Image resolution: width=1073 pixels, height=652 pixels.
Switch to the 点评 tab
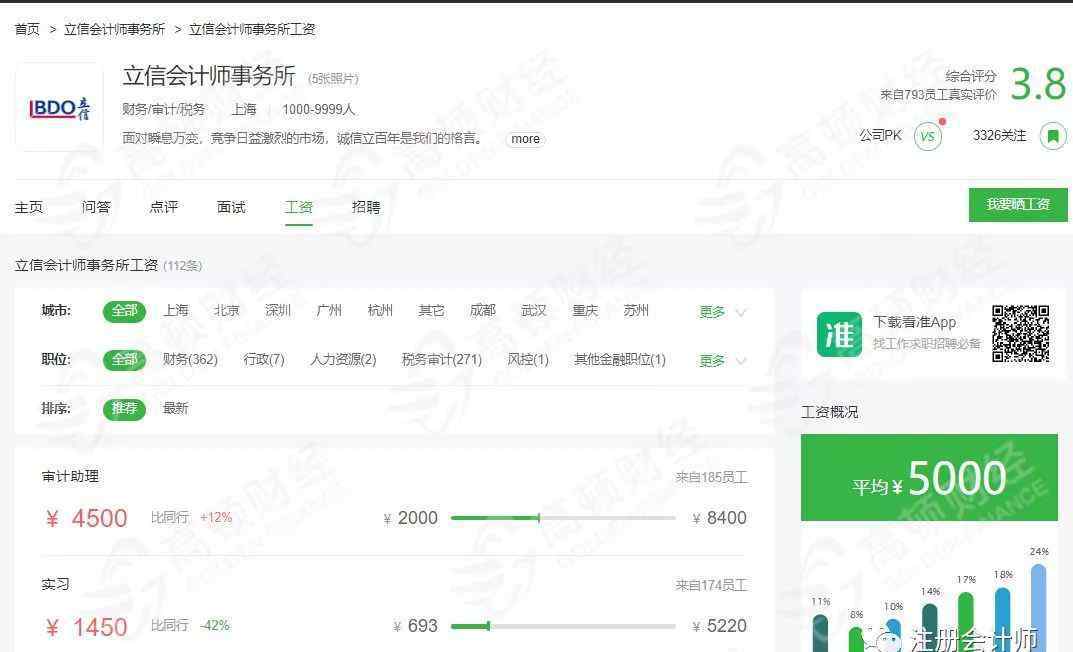pyautogui.click(x=164, y=207)
